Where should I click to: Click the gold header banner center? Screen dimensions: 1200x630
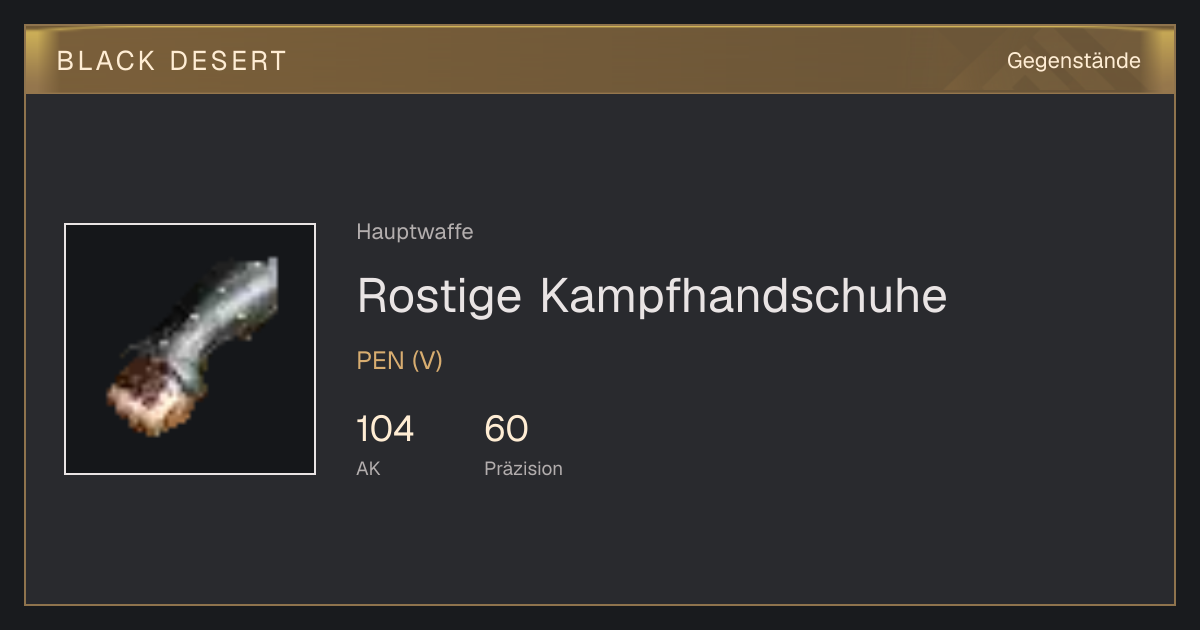click(x=600, y=60)
